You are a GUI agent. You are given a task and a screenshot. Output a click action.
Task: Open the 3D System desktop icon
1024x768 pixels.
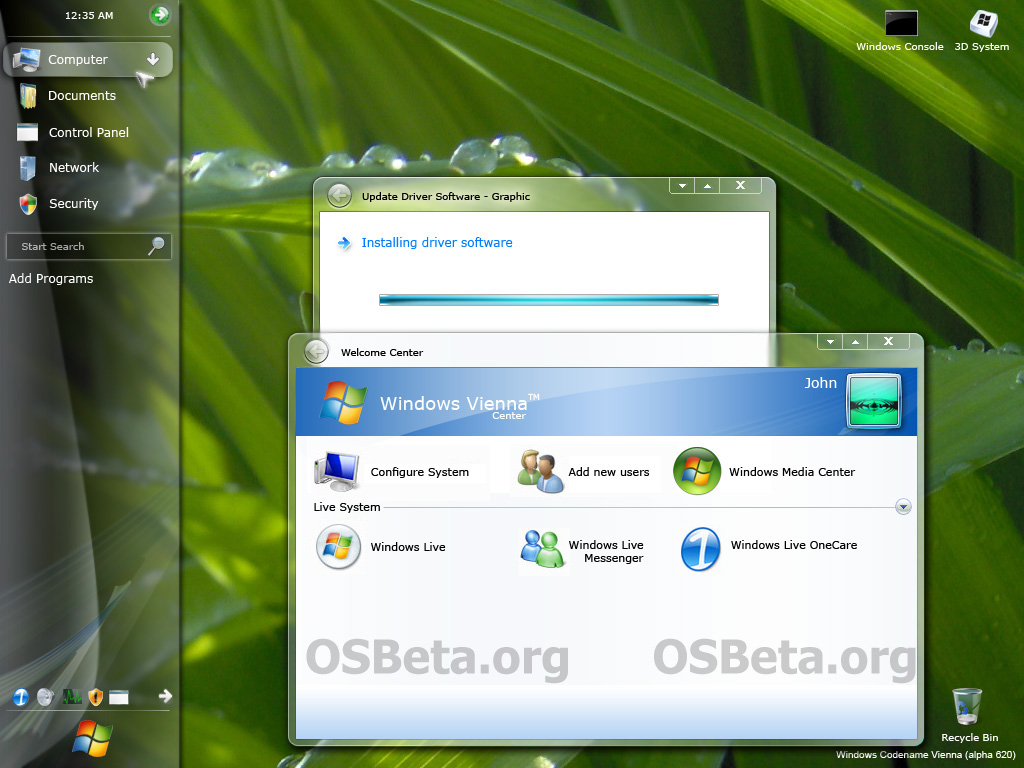pyautogui.click(x=982, y=25)
